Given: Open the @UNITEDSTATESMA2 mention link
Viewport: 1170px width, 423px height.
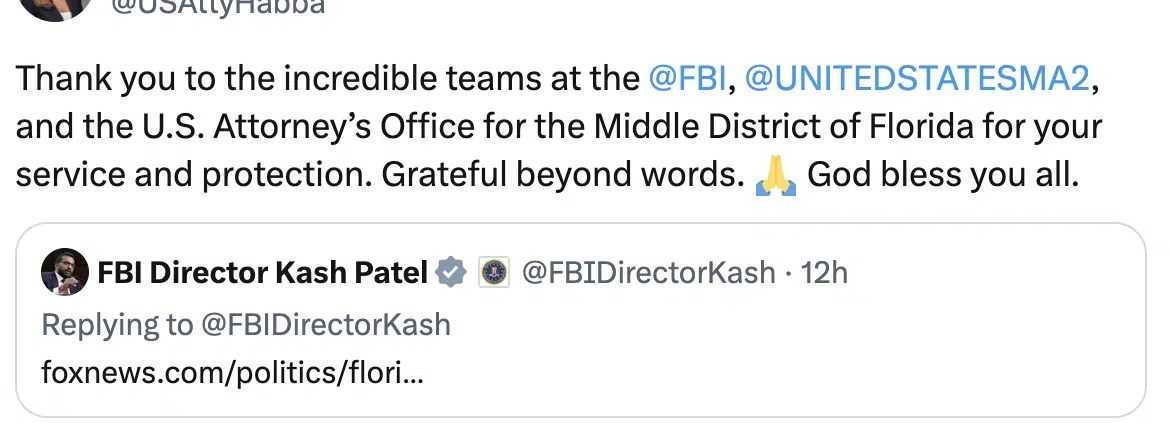Looking at the screenshot, I should [x=918, y=78].
